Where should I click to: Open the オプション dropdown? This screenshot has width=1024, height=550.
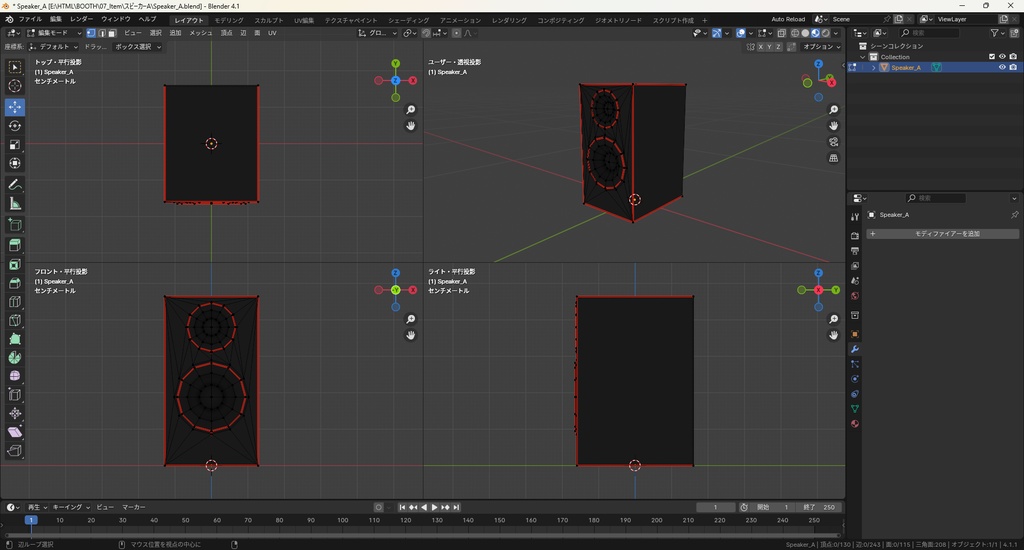click(x=820, y=47)
